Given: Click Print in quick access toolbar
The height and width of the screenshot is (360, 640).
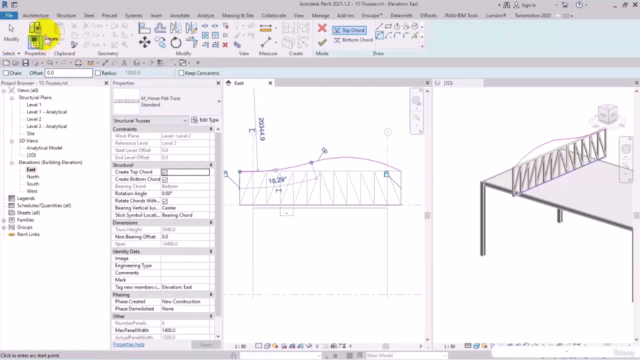Looking at the screenshot, I should 78,63.
